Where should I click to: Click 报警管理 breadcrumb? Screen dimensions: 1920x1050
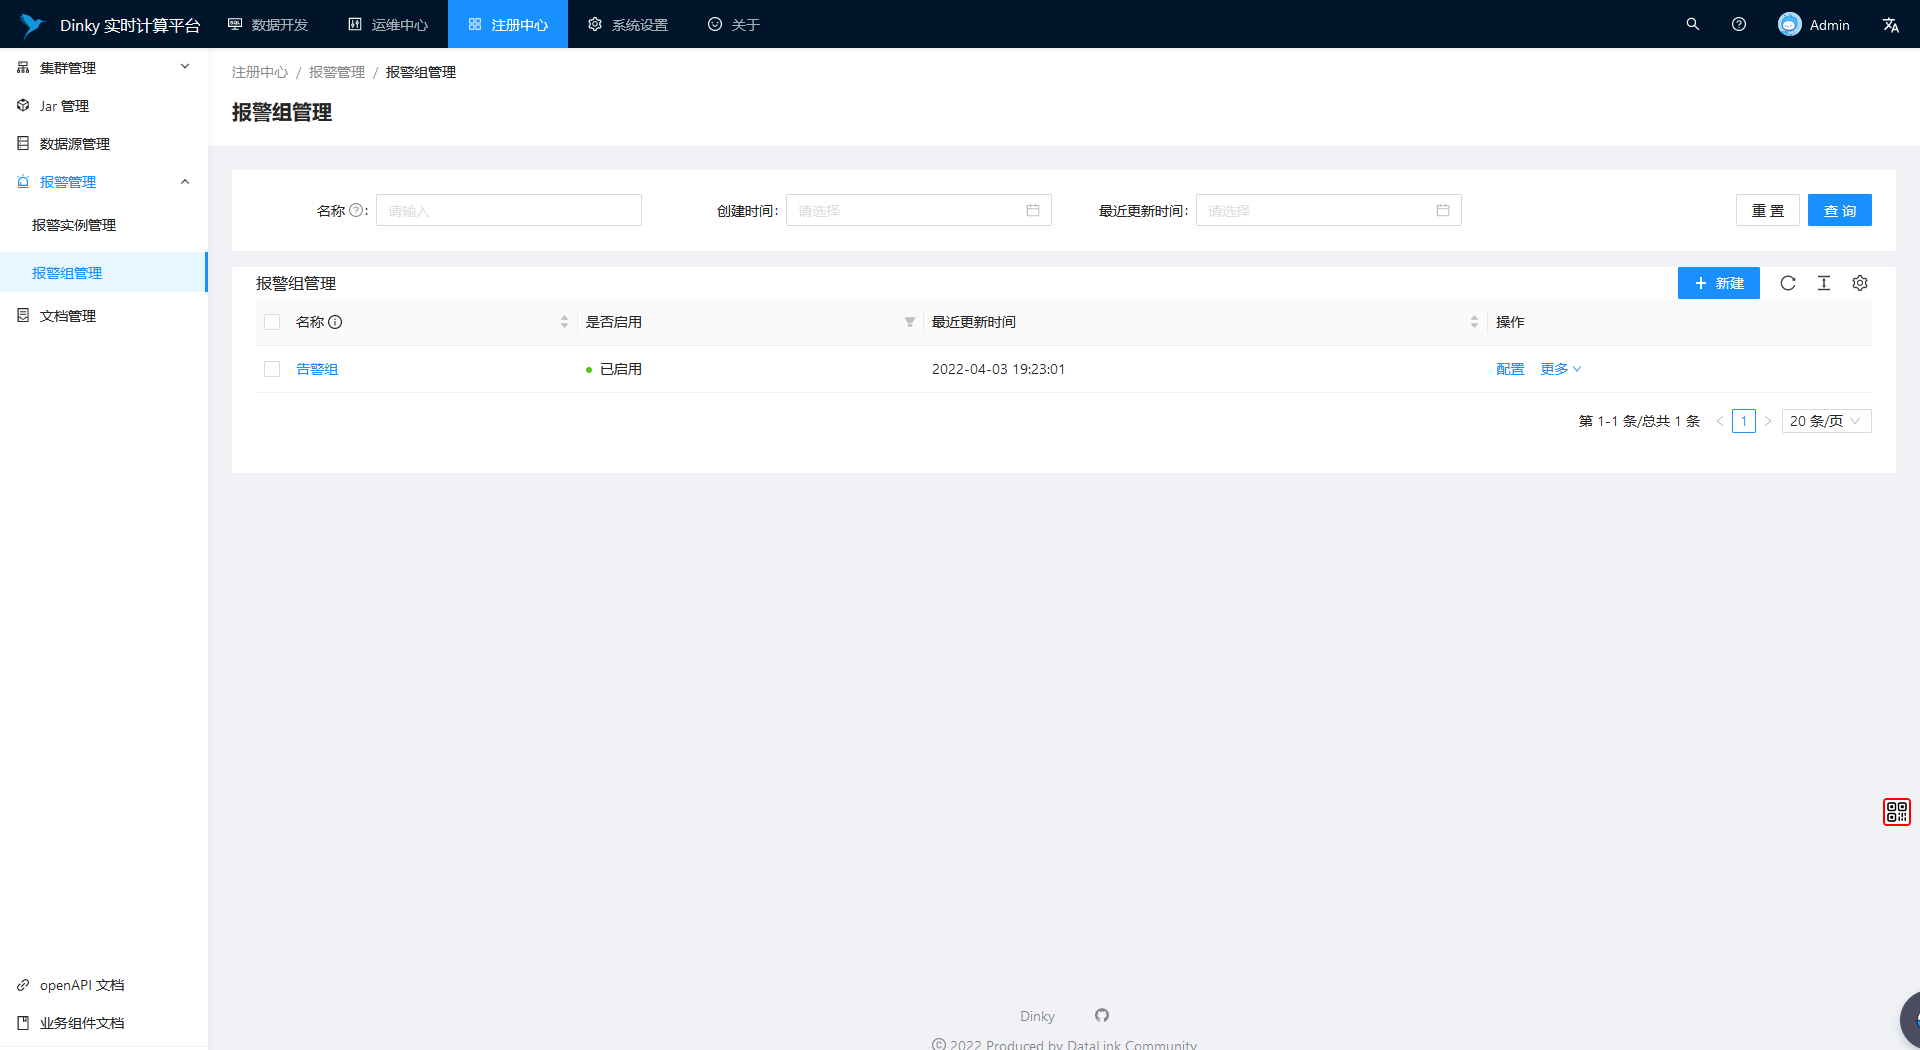337,72
